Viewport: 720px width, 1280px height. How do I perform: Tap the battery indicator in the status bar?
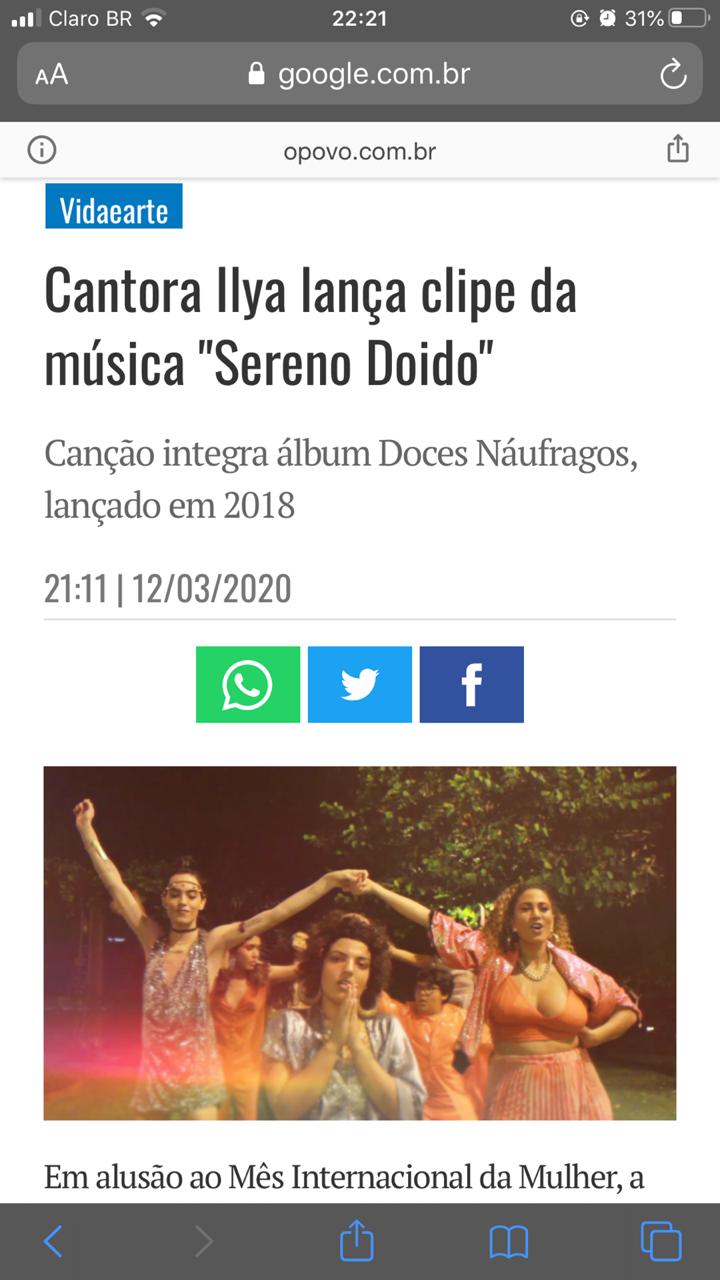(688, 18)
